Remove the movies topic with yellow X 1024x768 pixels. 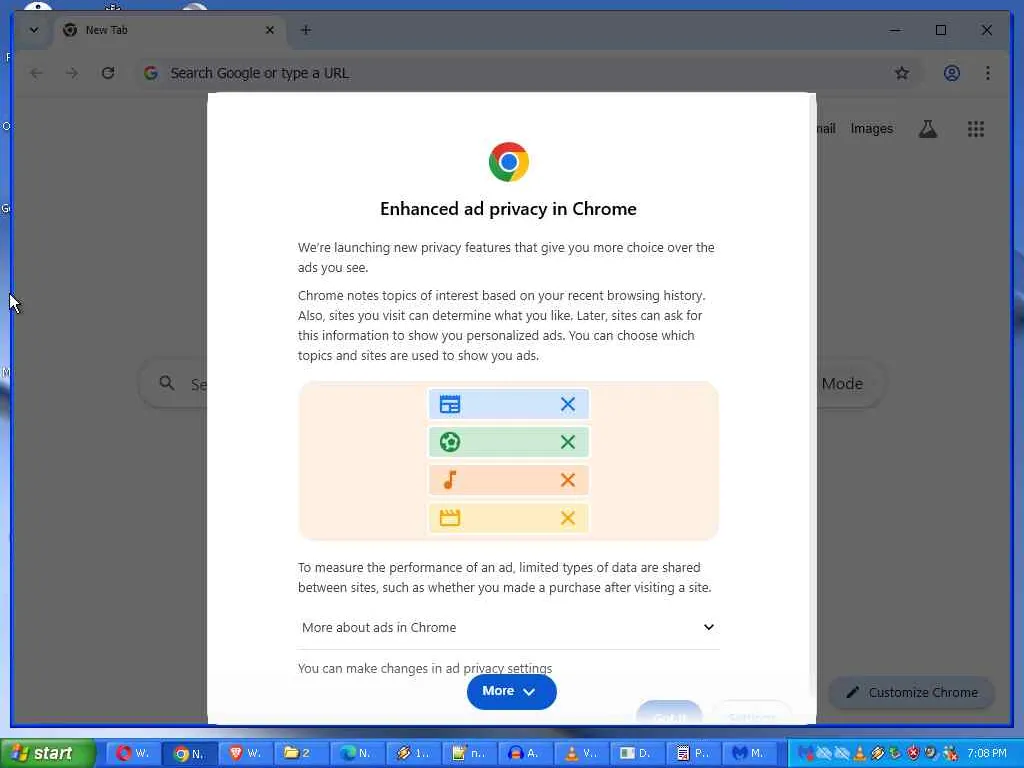point(568,518)
